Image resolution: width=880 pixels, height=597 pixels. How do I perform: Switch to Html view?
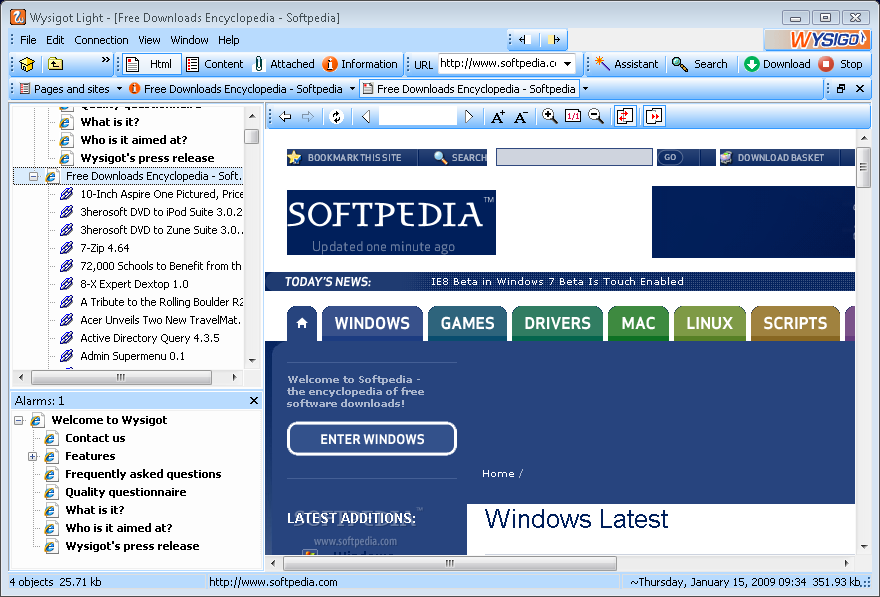point(152,64)
